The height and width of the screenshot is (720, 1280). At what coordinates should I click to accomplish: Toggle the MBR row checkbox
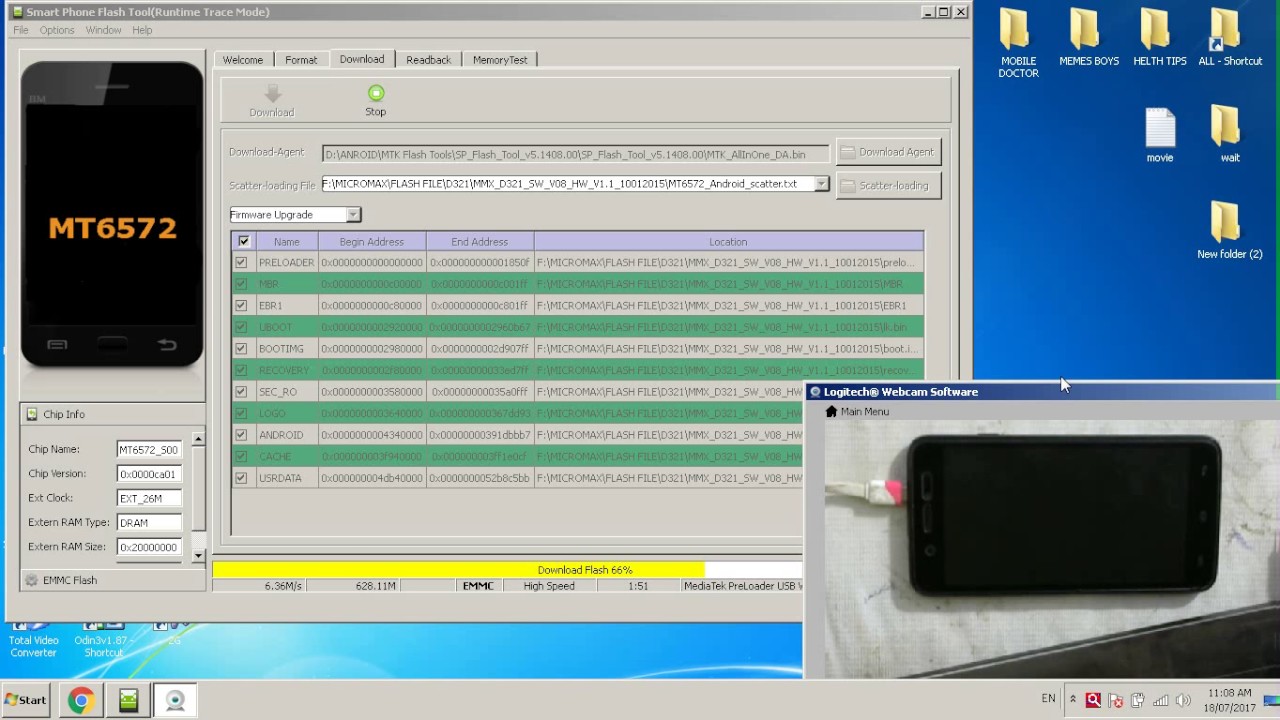(x=241, y=284)
